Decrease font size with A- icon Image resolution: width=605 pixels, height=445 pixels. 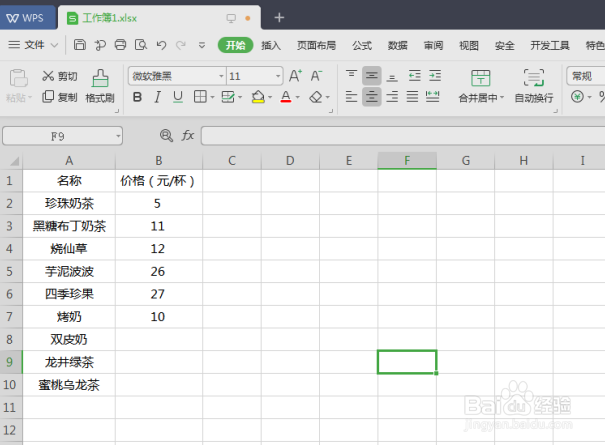tap(316, 76)
